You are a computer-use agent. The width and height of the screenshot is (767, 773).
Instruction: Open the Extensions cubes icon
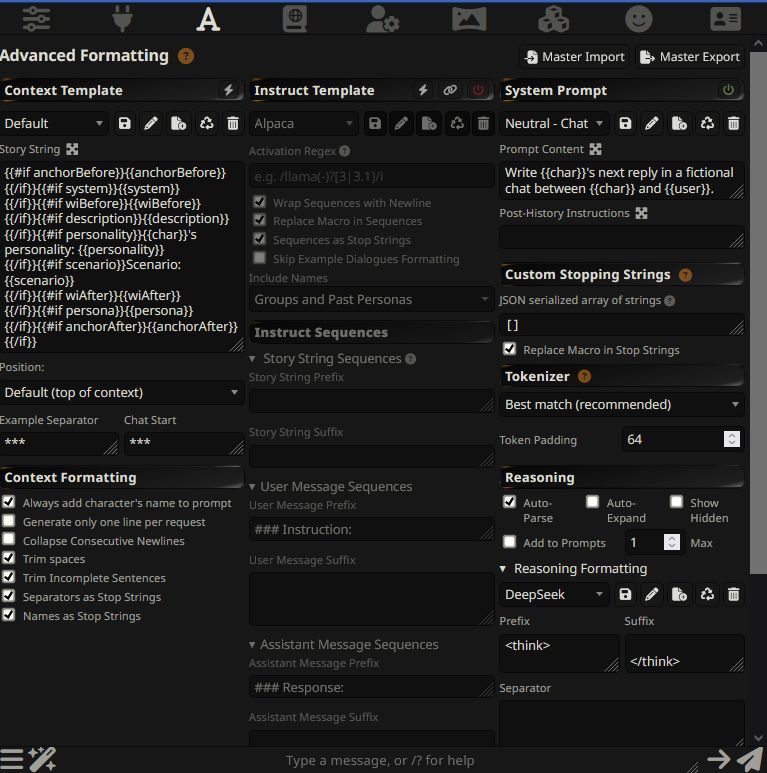553,18
